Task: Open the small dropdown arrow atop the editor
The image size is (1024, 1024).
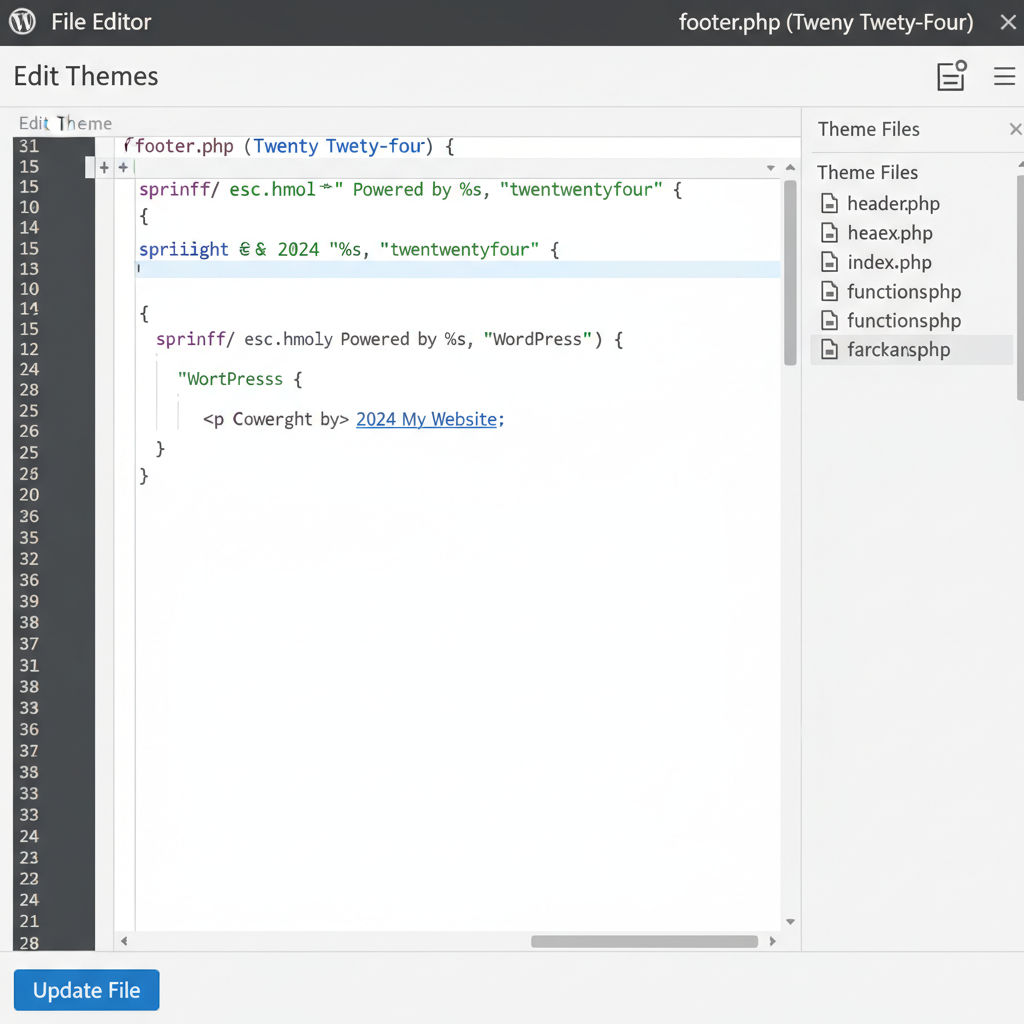Action: coord(770,168)
